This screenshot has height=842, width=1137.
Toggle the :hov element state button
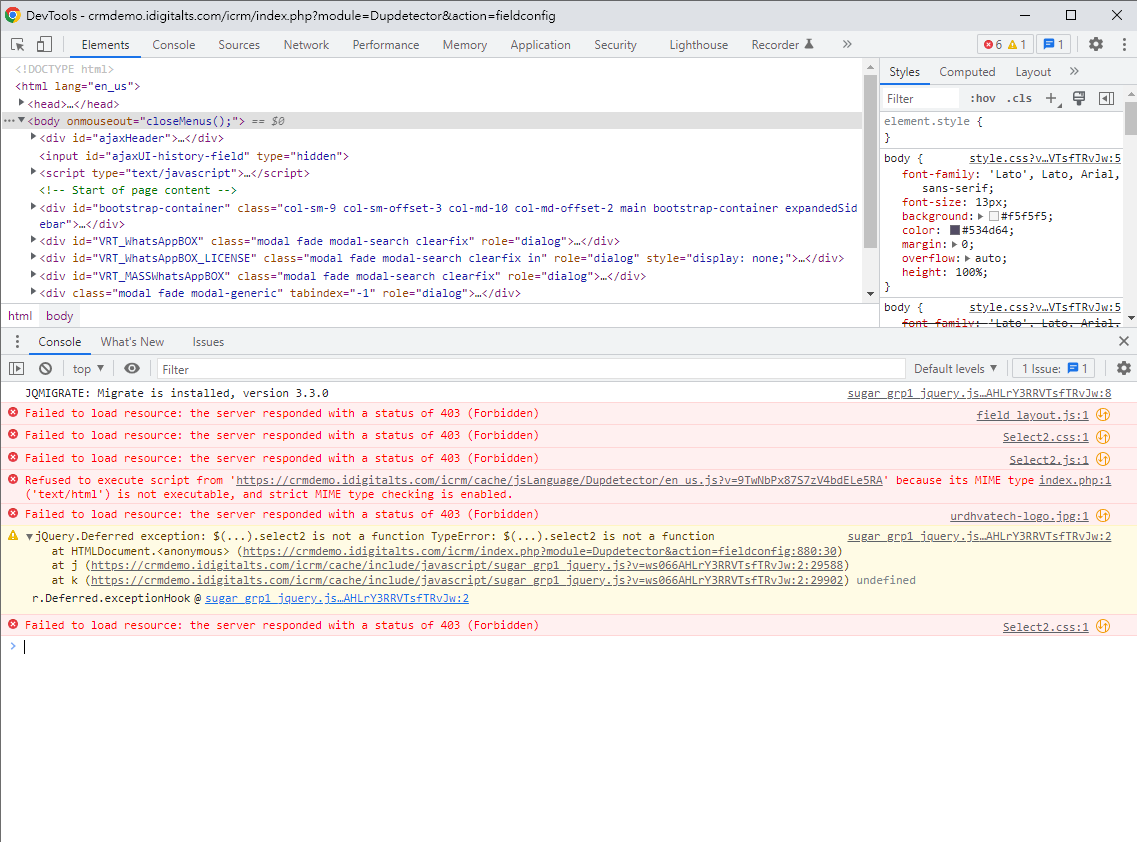tap(983, 99)
